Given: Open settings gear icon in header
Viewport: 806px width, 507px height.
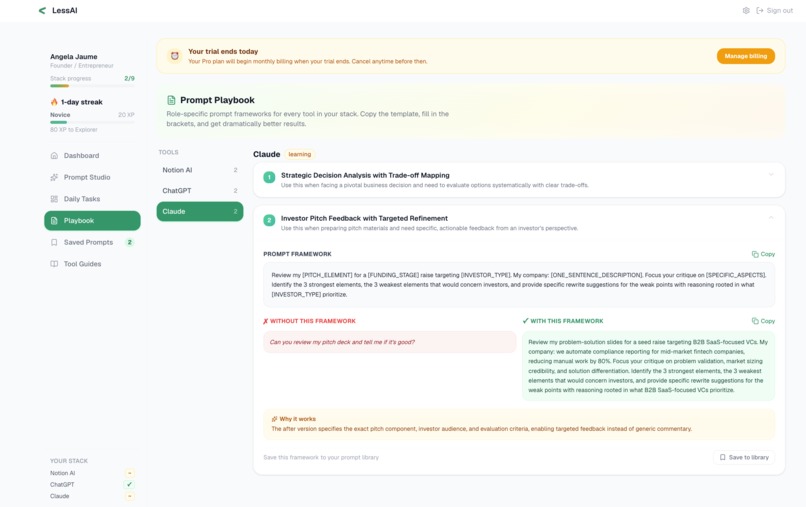Looking at the screenshot, I should point(746,10).
